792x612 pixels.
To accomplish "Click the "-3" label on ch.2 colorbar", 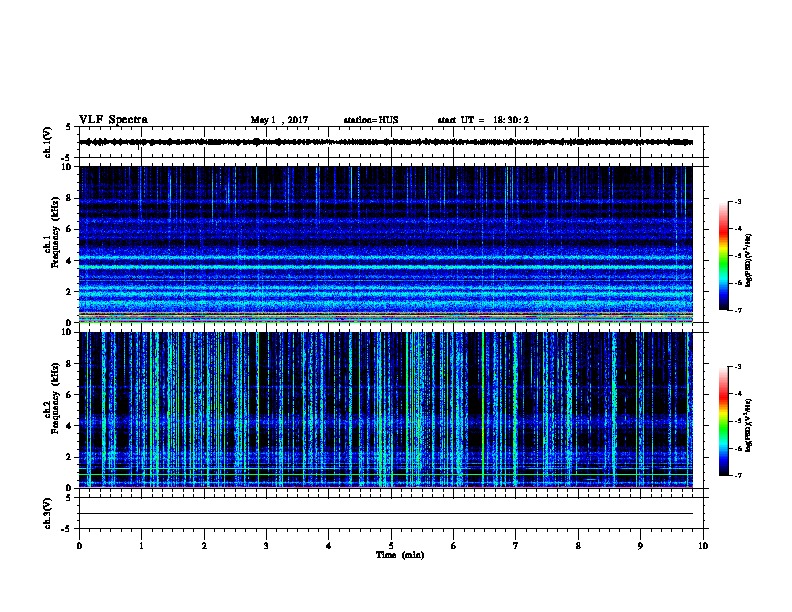I will (x=737, y=367).
